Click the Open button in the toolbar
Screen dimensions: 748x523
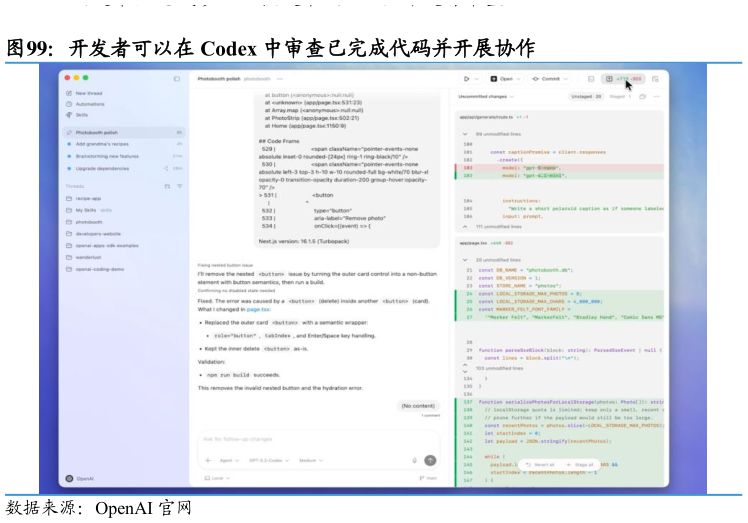coord(502,79)
